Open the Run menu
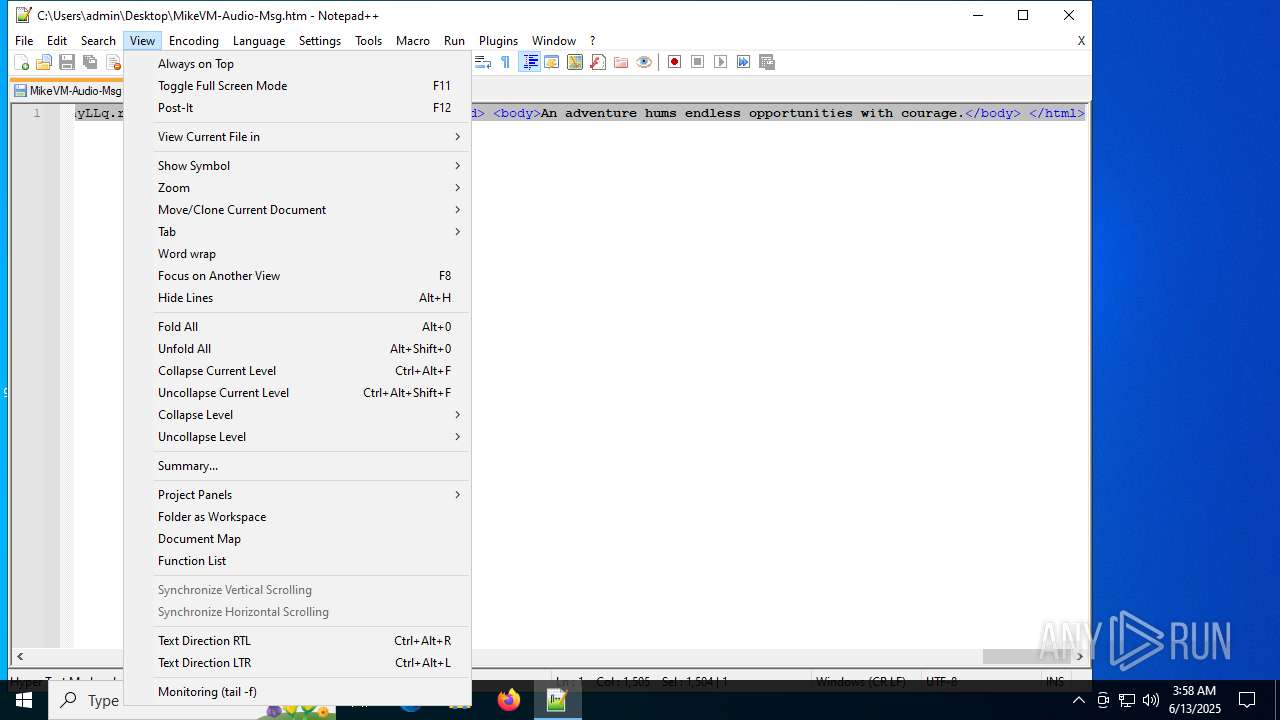1280x720 pixels. pos(455,41)
